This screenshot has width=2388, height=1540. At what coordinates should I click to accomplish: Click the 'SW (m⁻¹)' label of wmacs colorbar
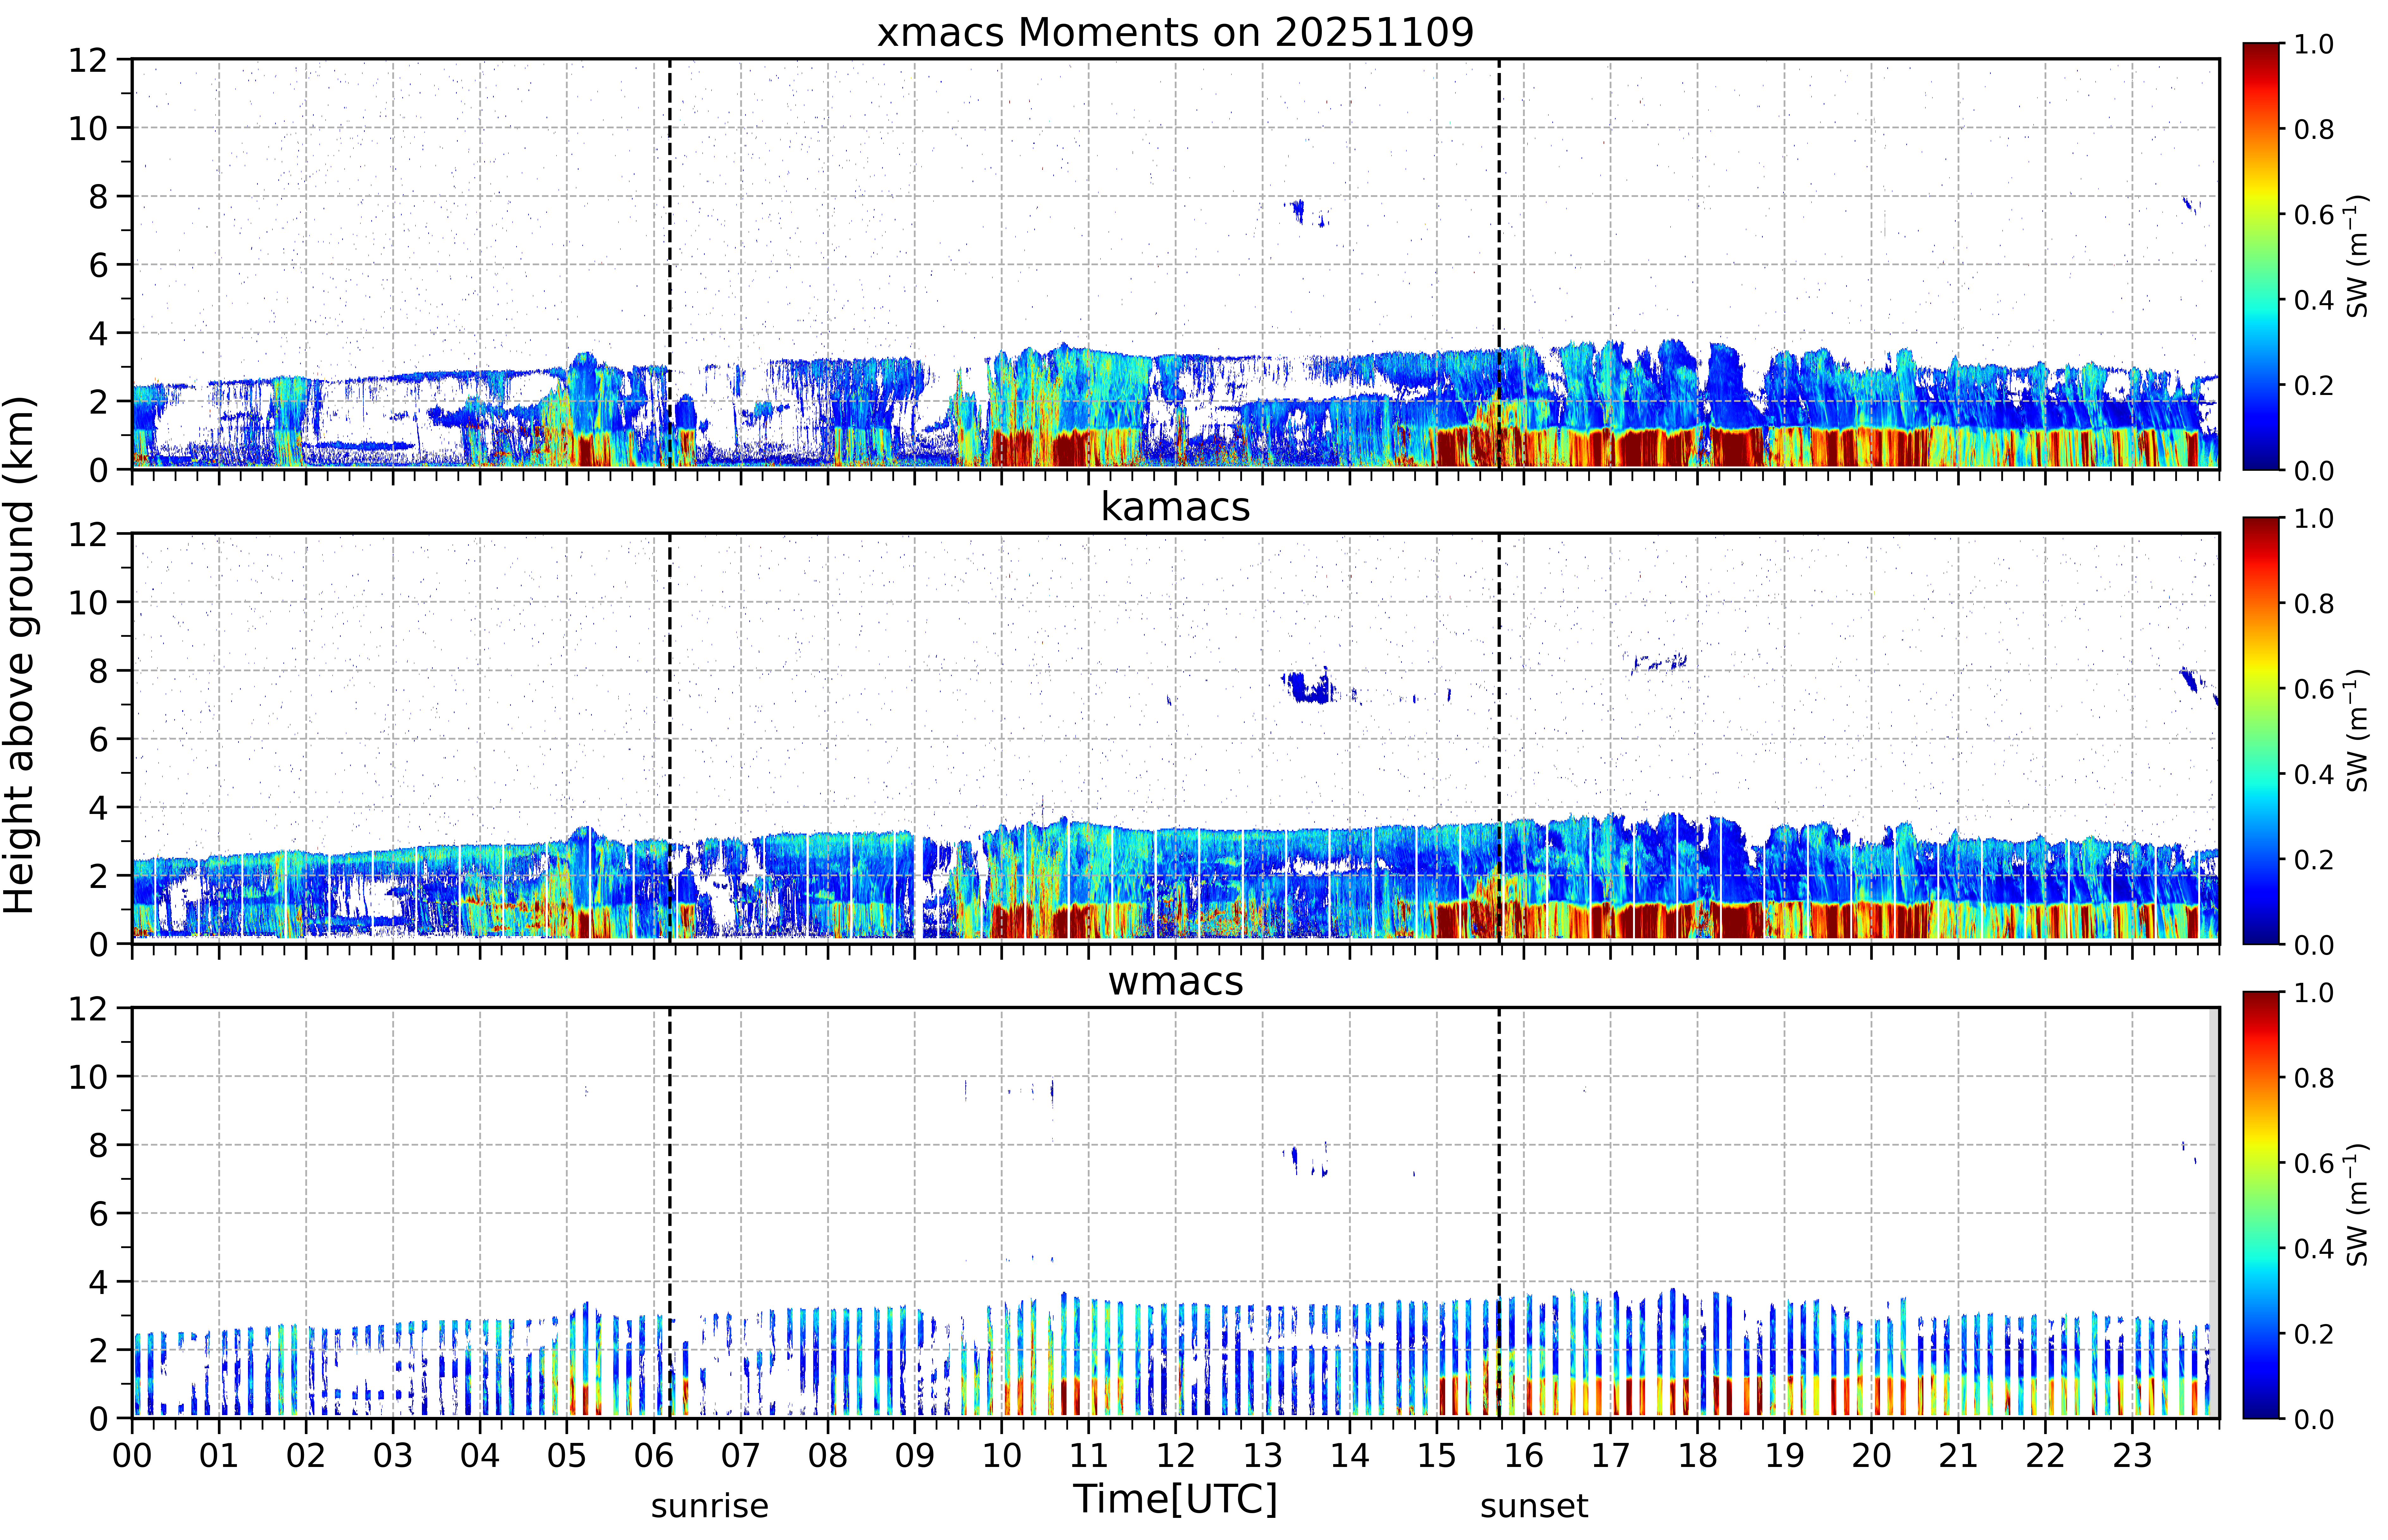click(x=2357, y=1205)
